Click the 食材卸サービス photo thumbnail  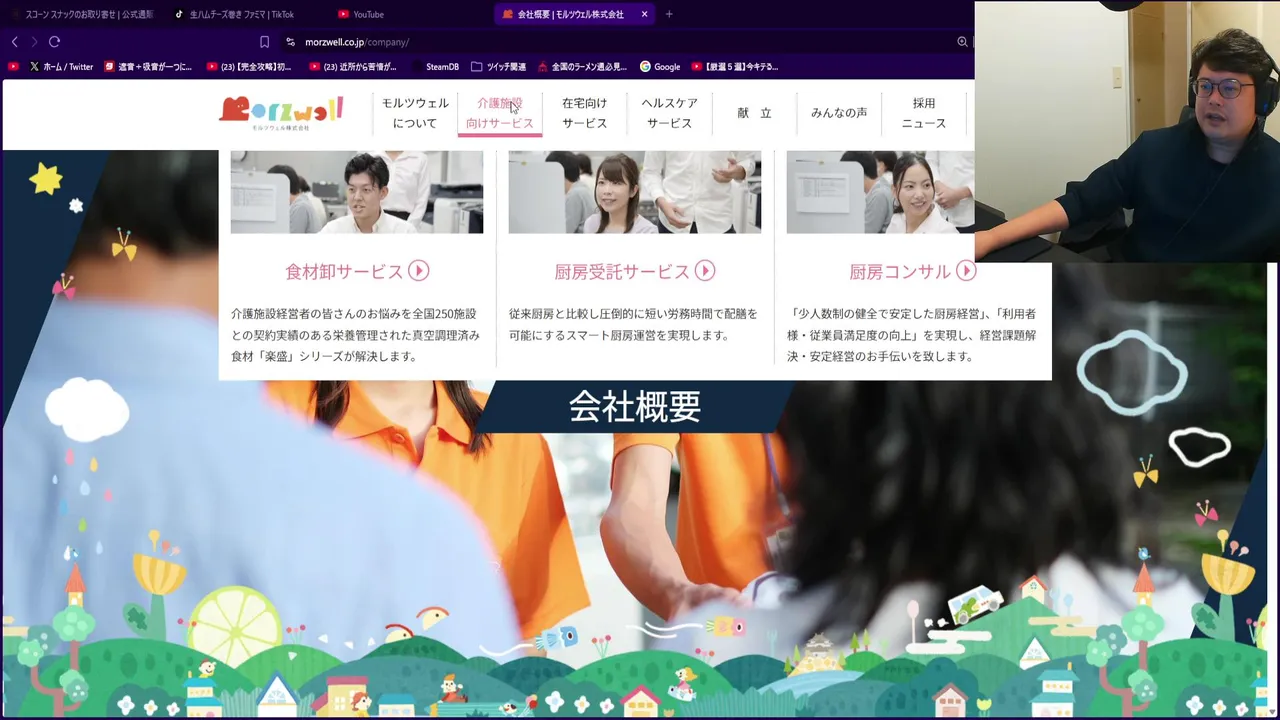point(357,192)
